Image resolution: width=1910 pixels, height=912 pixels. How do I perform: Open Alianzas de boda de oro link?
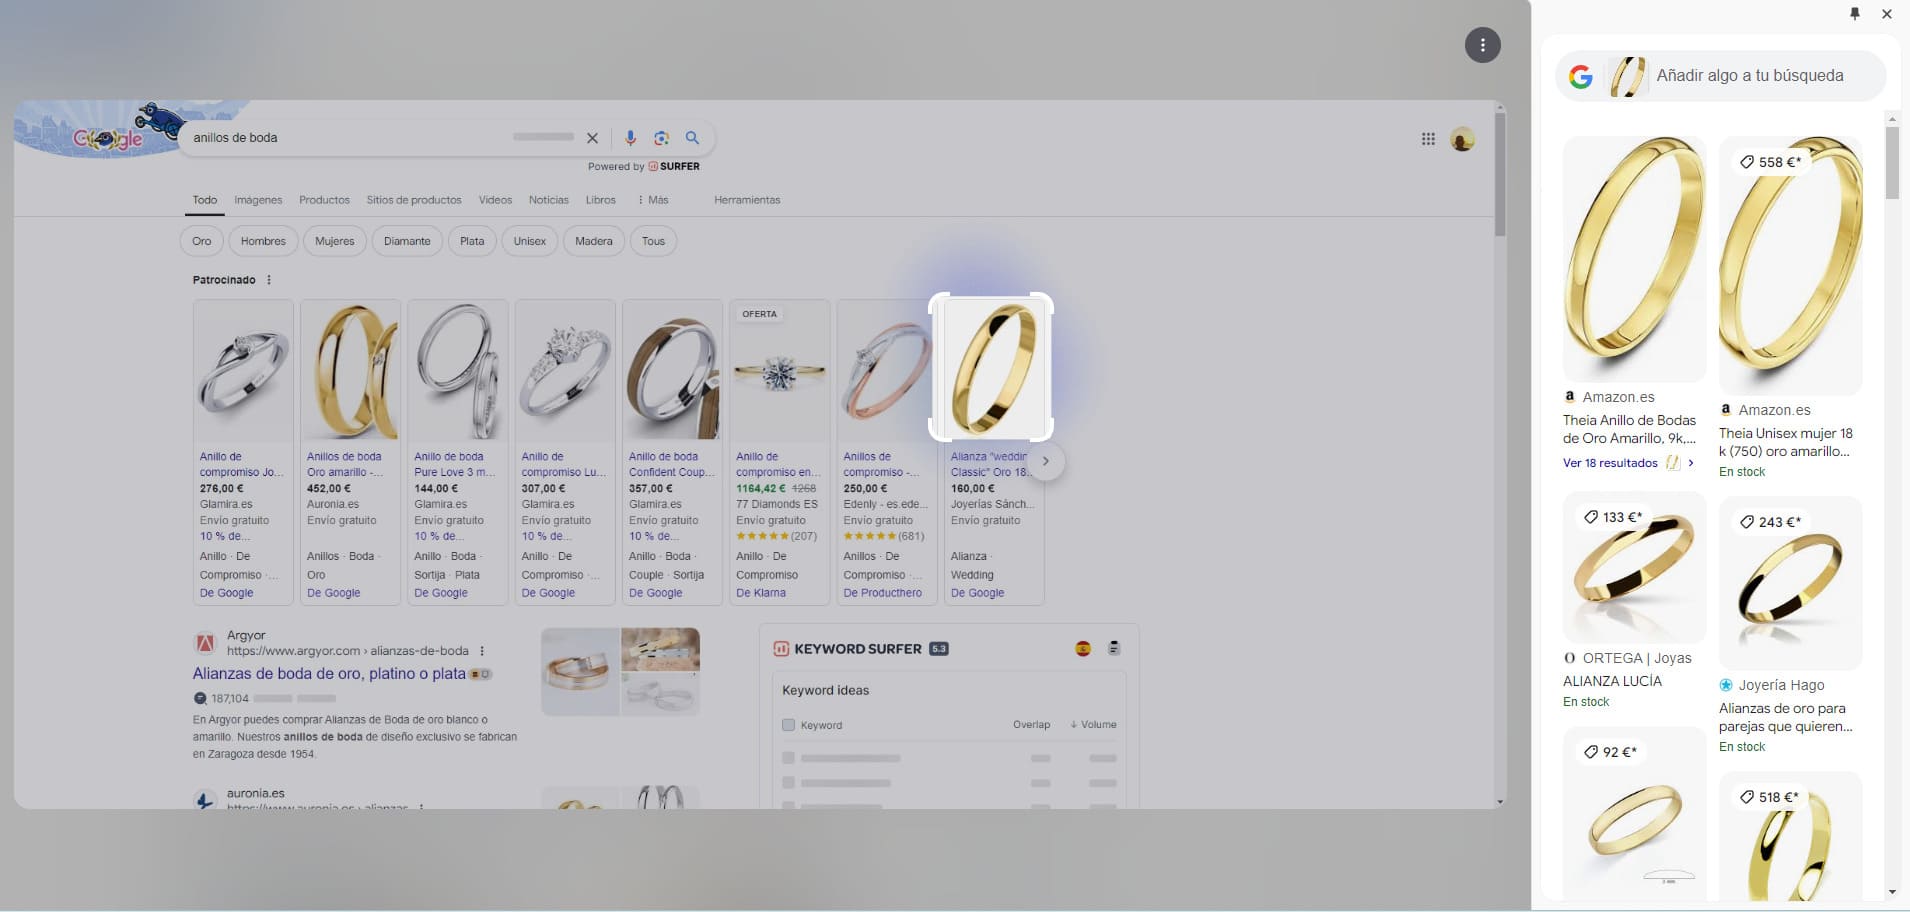pos(329,674)
